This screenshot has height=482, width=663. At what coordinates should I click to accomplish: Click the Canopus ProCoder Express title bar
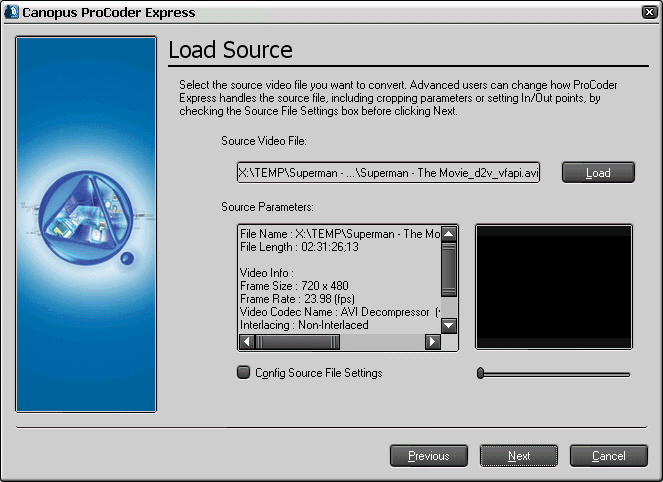(300, 13)
